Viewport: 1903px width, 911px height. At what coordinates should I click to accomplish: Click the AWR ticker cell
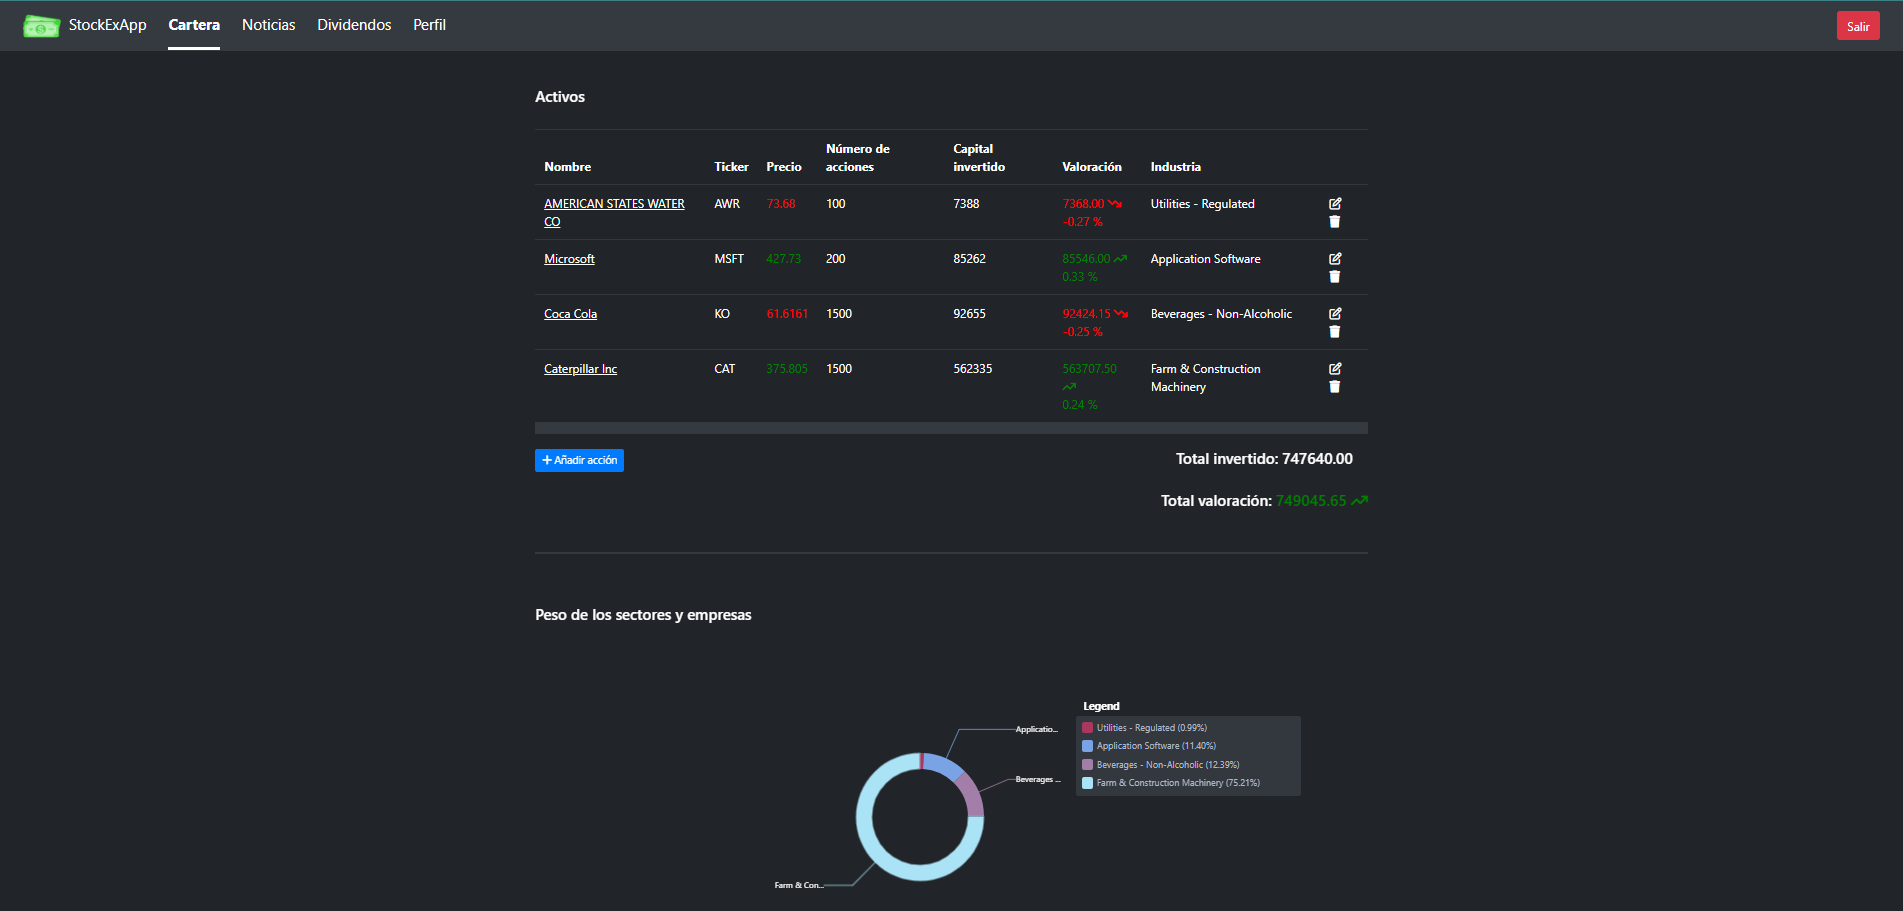tap(727, 204)
